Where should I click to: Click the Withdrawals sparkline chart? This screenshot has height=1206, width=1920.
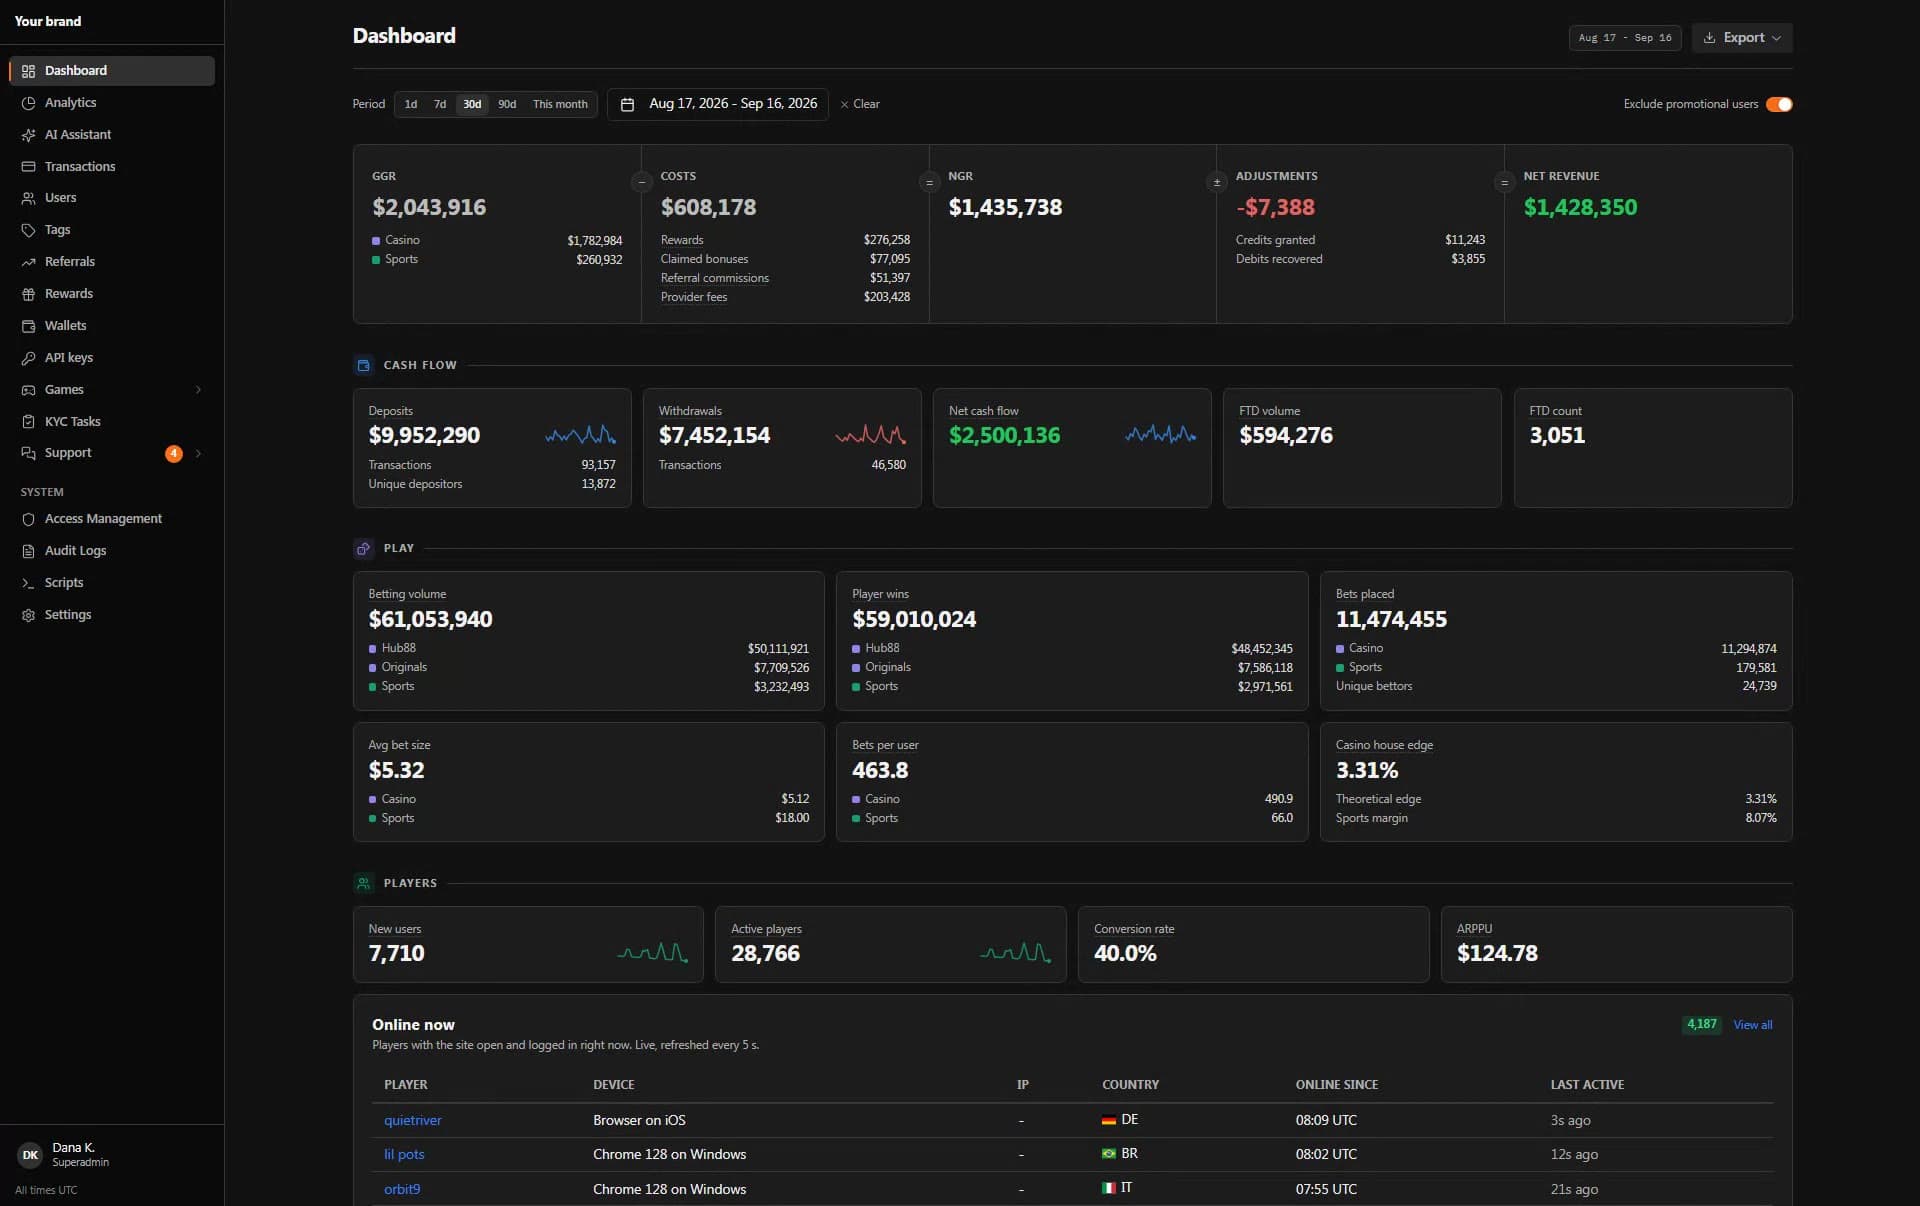click(870, 435)
